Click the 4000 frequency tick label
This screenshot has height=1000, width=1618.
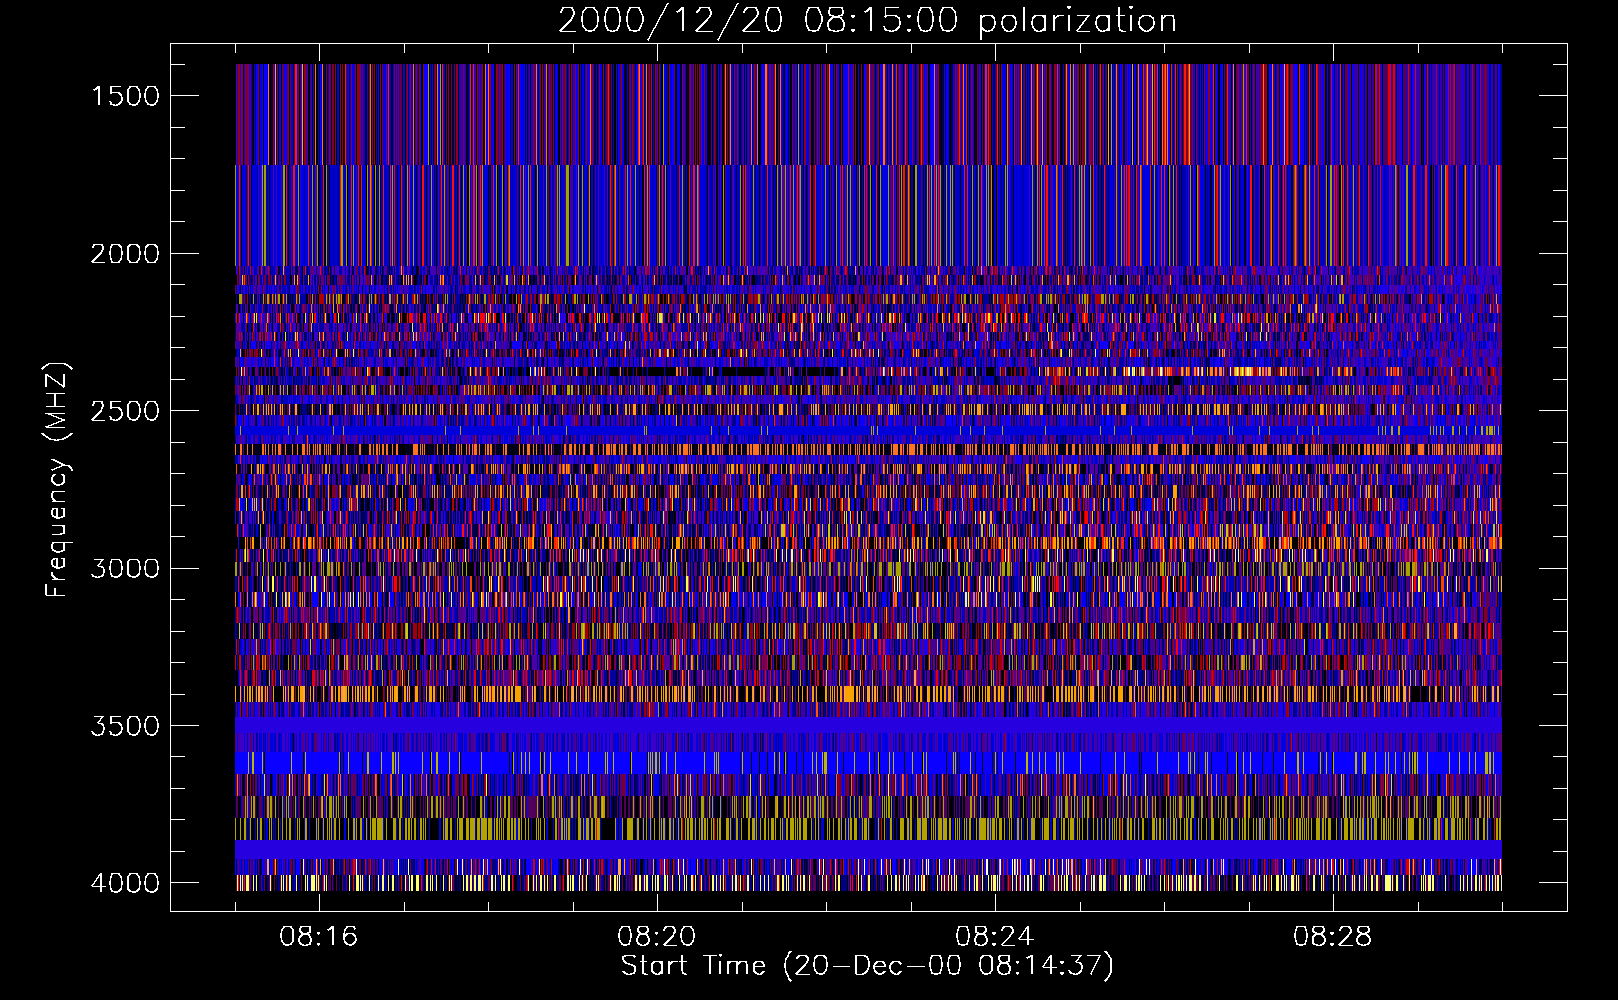[124, 883]
